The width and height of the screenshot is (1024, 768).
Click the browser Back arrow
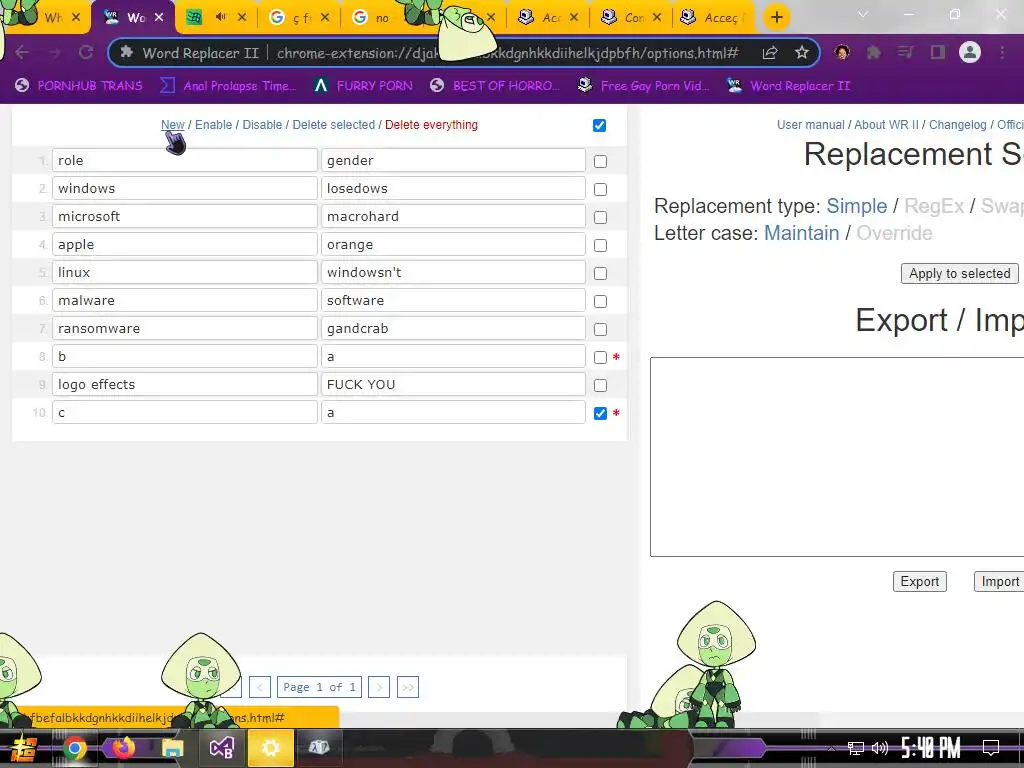coord(22,52)
